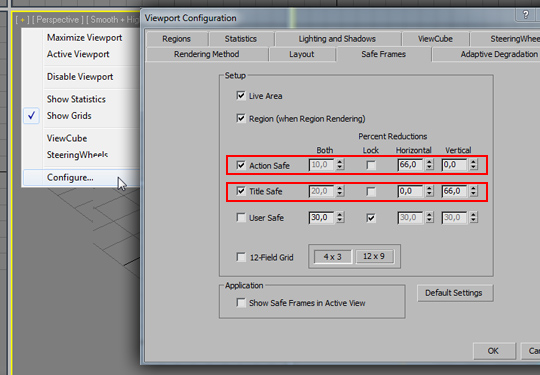The width and height of the screenshot is (540, 375).
Task: Enable the User Safe checkbox
Action: coord(241,217)
